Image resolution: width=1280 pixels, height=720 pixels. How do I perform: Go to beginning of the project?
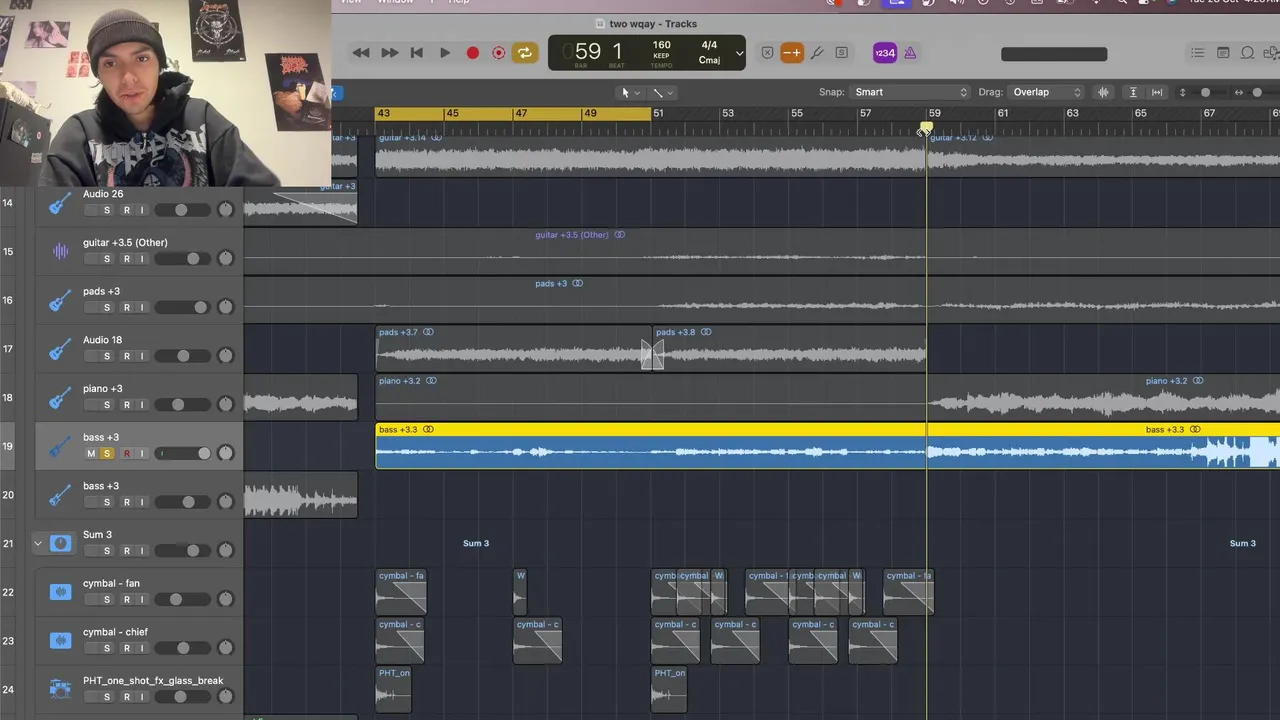point(417,53)
